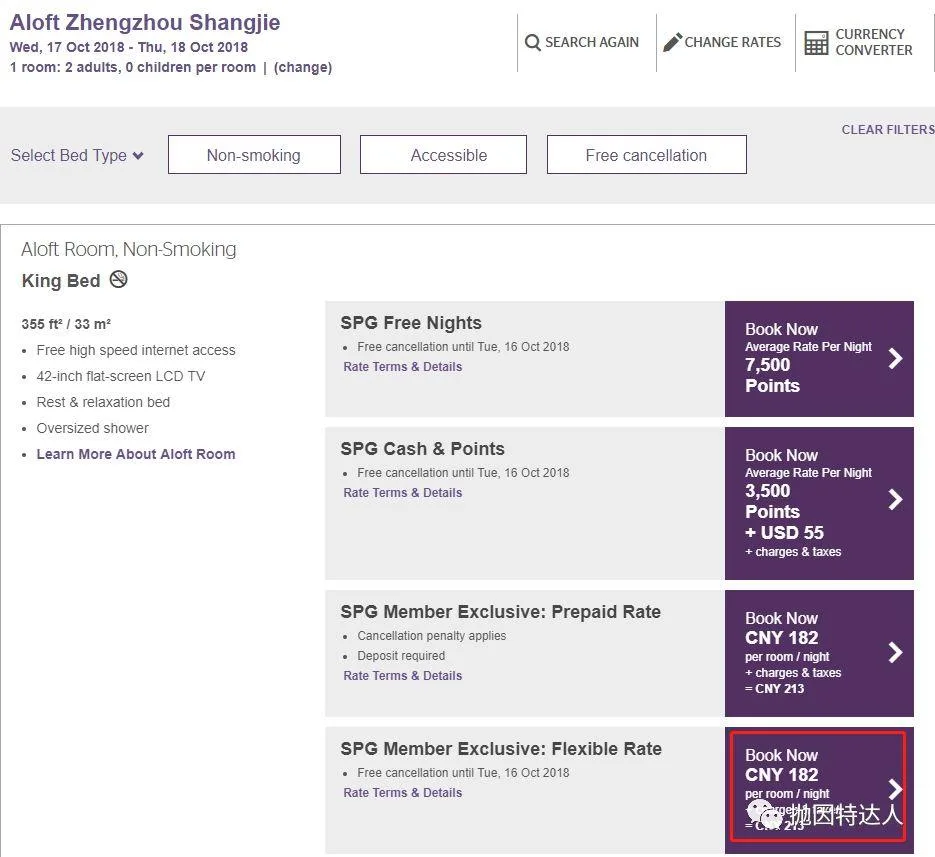
Task: Click the Change Rates pencil icon
Action: pyautogui.click(x=672, y=42)
